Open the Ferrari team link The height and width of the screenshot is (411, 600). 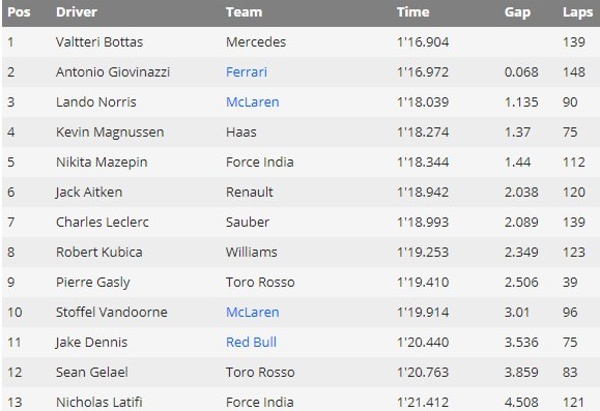tap(247, 72)
